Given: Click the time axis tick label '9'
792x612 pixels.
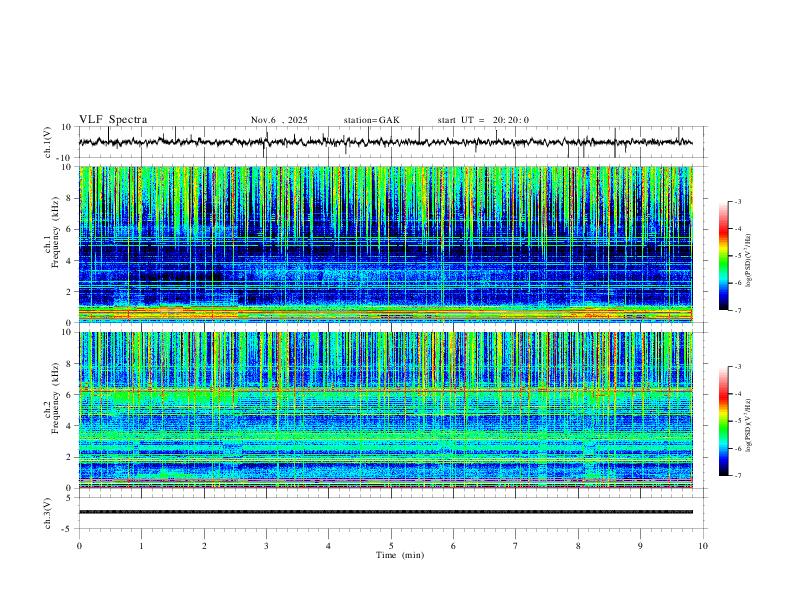Looking at the screenshot, I should coord(640,546).
